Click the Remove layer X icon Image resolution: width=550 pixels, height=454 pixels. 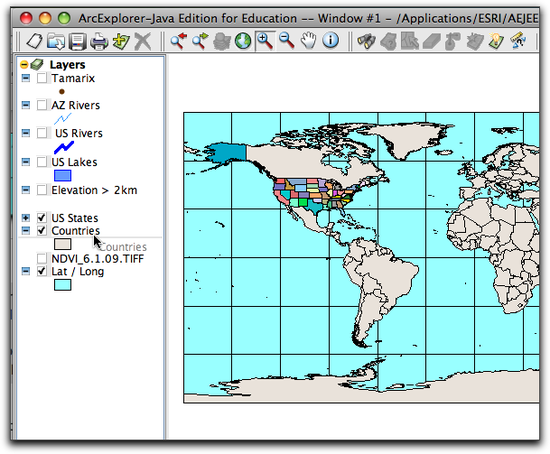[143, 41]
